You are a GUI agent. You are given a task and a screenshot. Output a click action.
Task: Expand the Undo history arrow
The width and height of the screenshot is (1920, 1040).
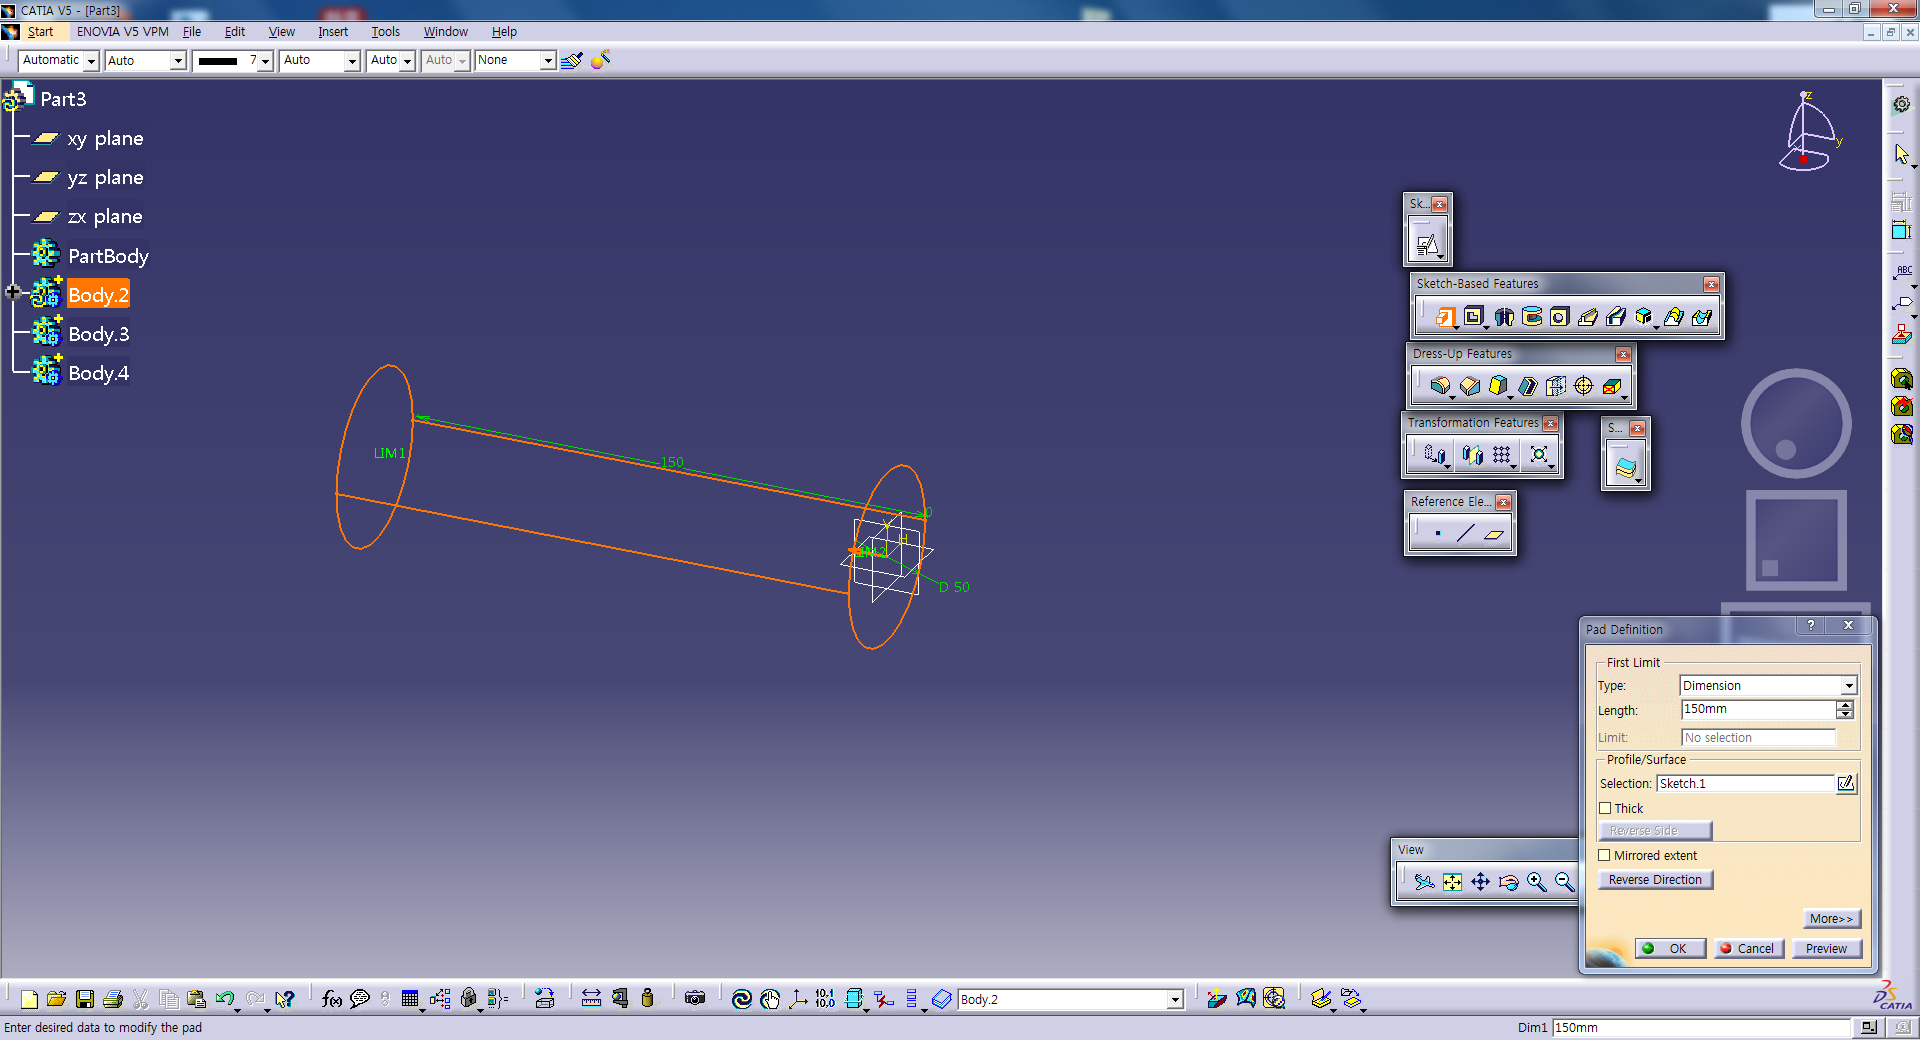(237, 1009)
